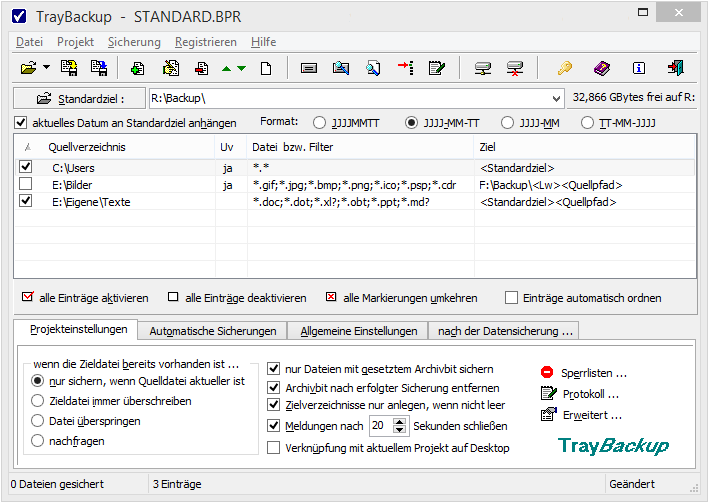The width and height of the screenshot is (709, 502).
Task: Click the picture with magnifier icon
Action: (341, 68)
